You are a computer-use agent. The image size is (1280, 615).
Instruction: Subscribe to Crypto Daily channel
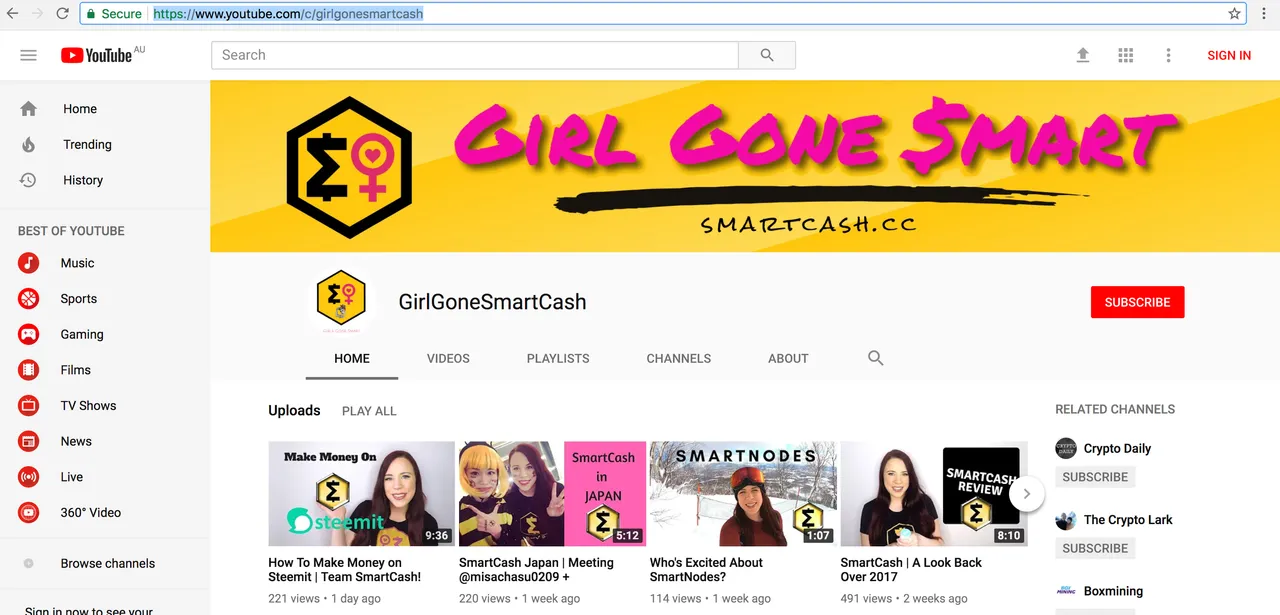[1095, 477]
